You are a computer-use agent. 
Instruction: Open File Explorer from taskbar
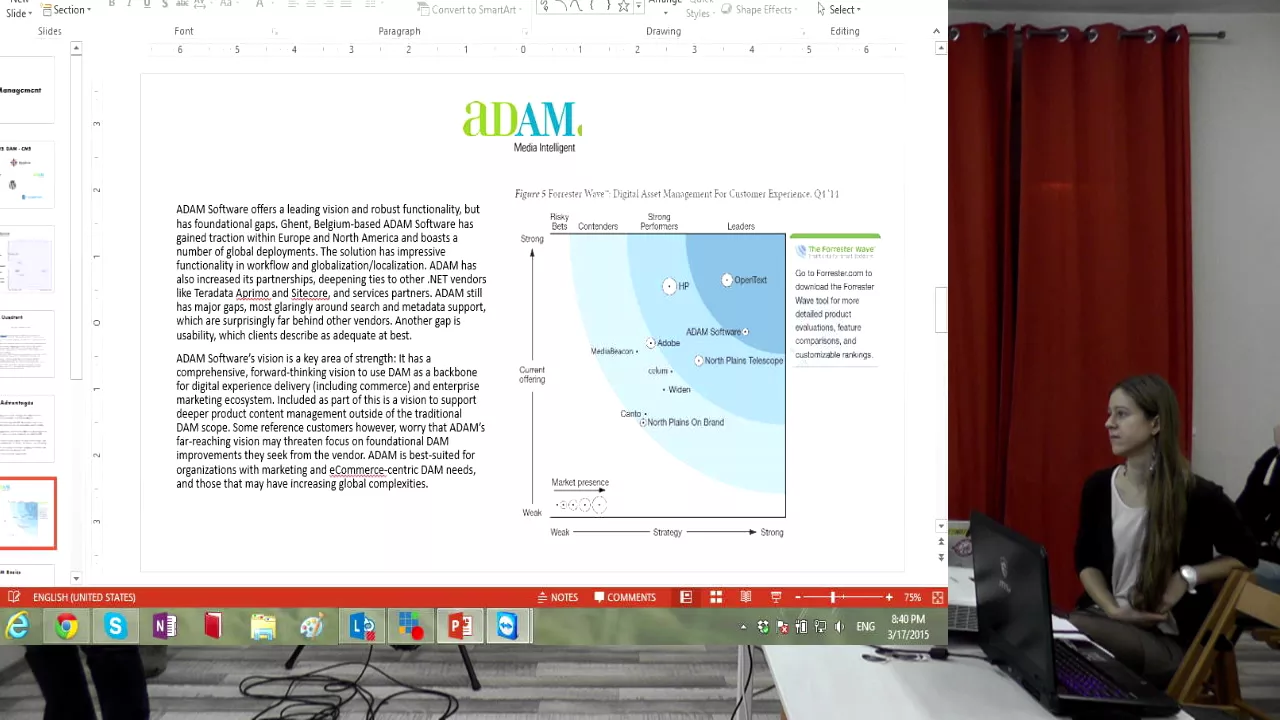click(x=263, y=627)
